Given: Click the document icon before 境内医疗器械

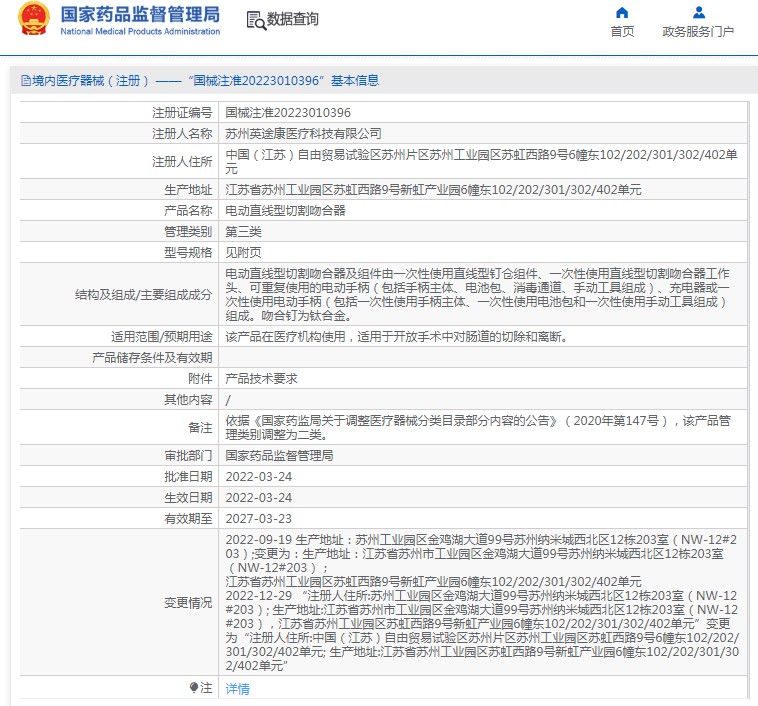Looking at the screenshot, I should coord(26,80).
